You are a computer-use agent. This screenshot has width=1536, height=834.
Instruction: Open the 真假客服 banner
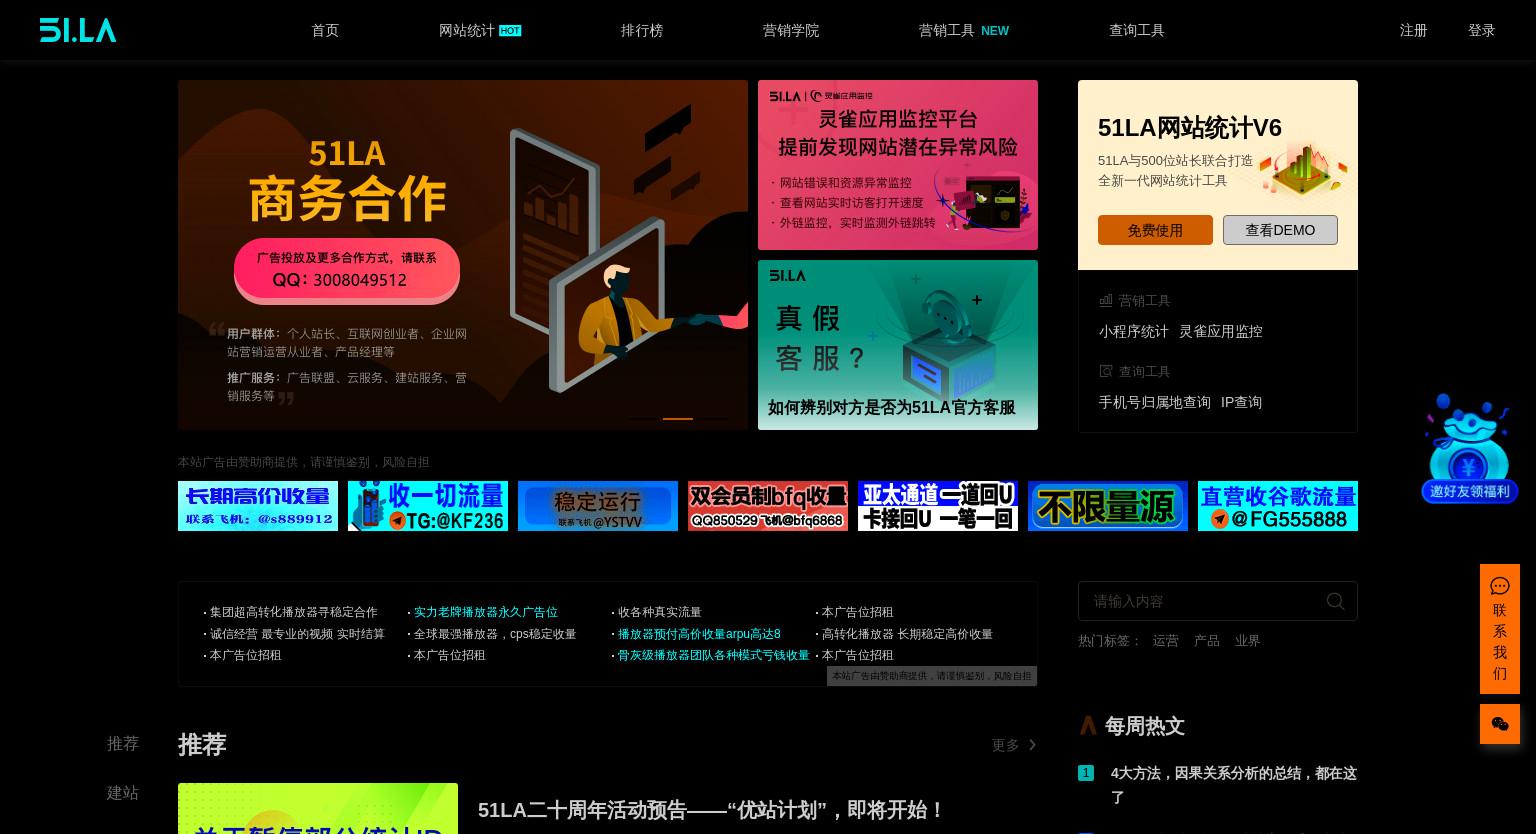tap(898, 345)
